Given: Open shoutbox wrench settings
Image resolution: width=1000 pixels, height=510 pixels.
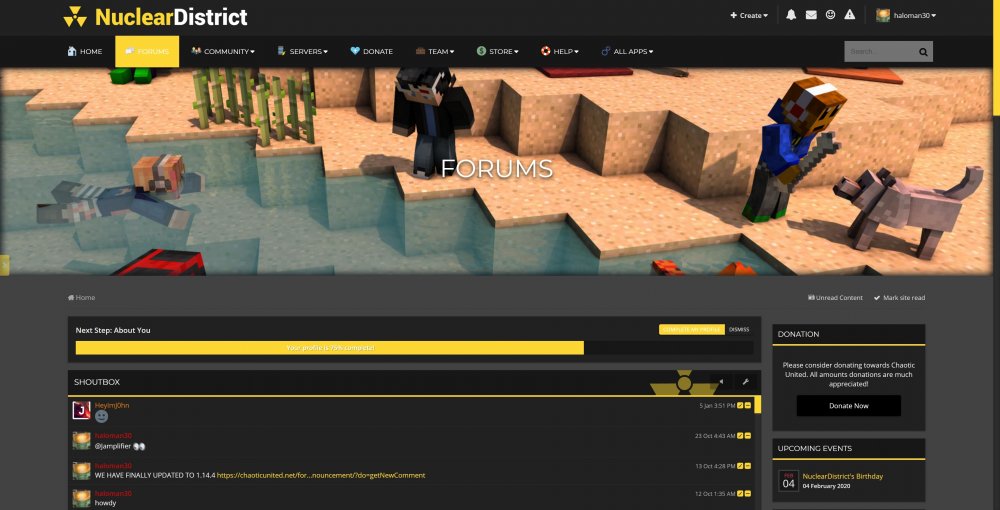Looking at the screenshot, I should tap(745, 382).
